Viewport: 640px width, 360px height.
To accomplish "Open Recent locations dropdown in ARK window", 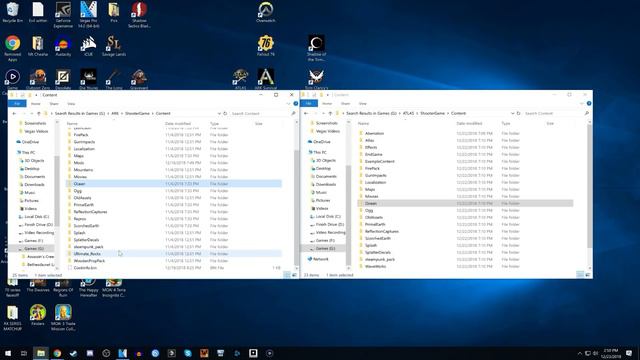I will 31,113.
